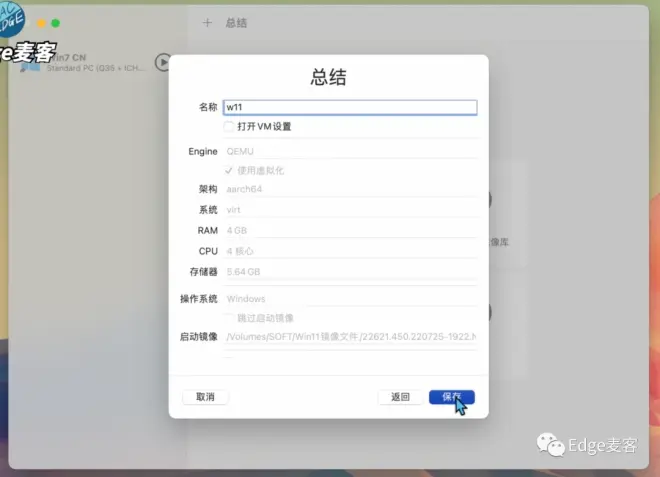The width and height of the screenshot is (660, 477).
Task: Toggle the 跳过启动镜像 checkbox
Action: [229, 318]
